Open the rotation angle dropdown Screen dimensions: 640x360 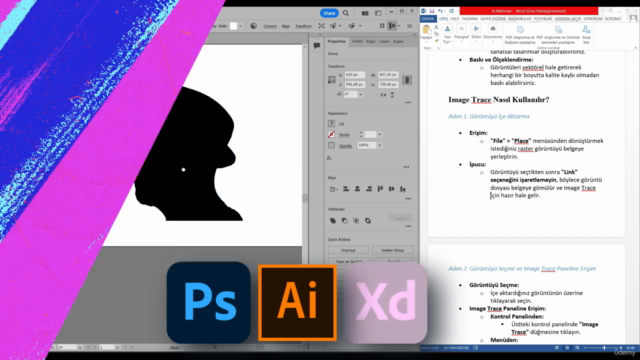click(361, 94)
